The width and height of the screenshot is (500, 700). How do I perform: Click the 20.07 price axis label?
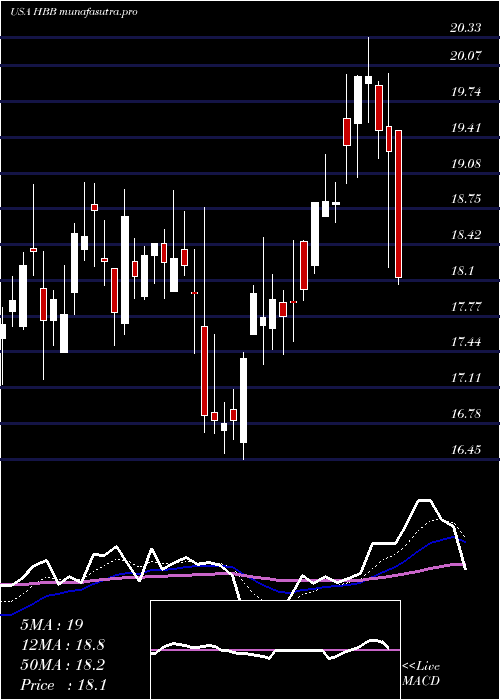click(x=466, y=56)
